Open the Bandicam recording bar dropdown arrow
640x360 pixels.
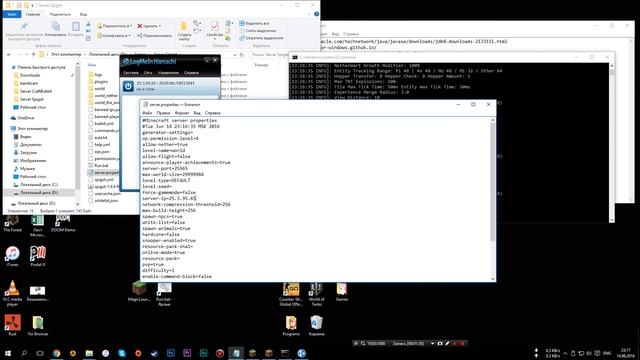tap(432, 344)
